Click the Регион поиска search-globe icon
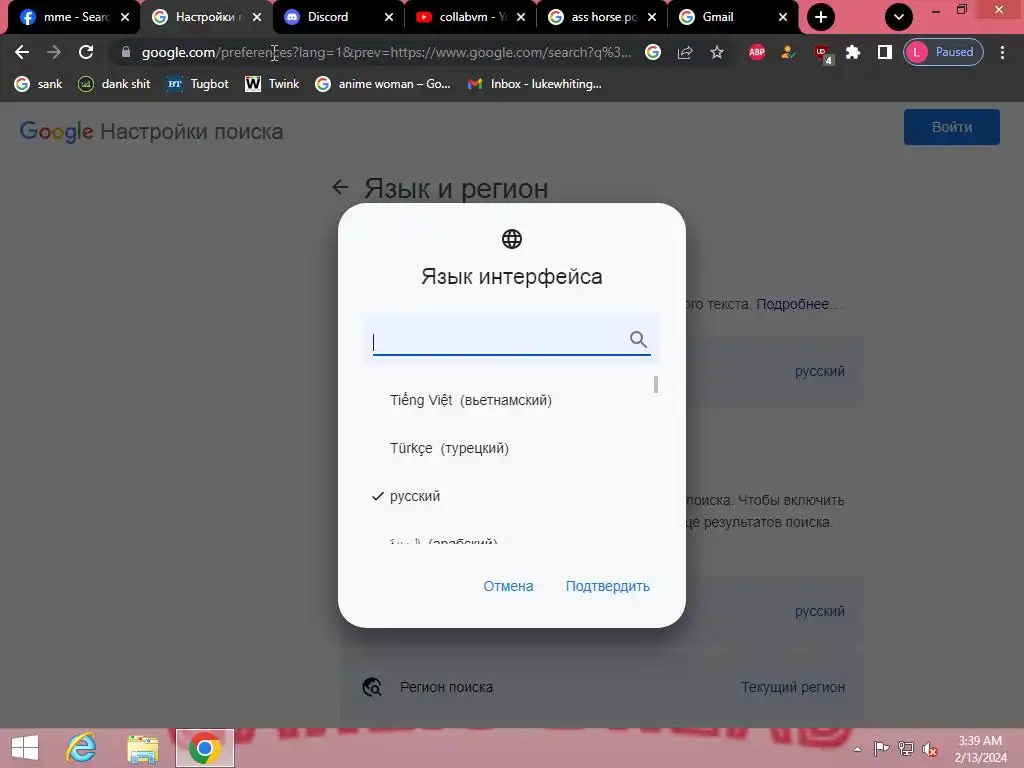Viewport: 1024px width, 768px height. click(x=372, y=687)
